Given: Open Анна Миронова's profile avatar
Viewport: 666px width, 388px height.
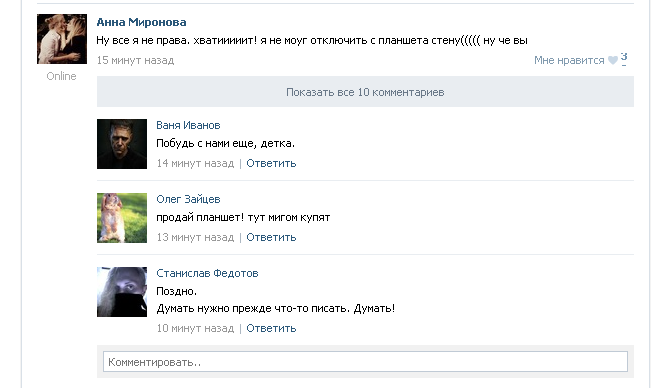Looking at the screenshot, I should (62, 39).
